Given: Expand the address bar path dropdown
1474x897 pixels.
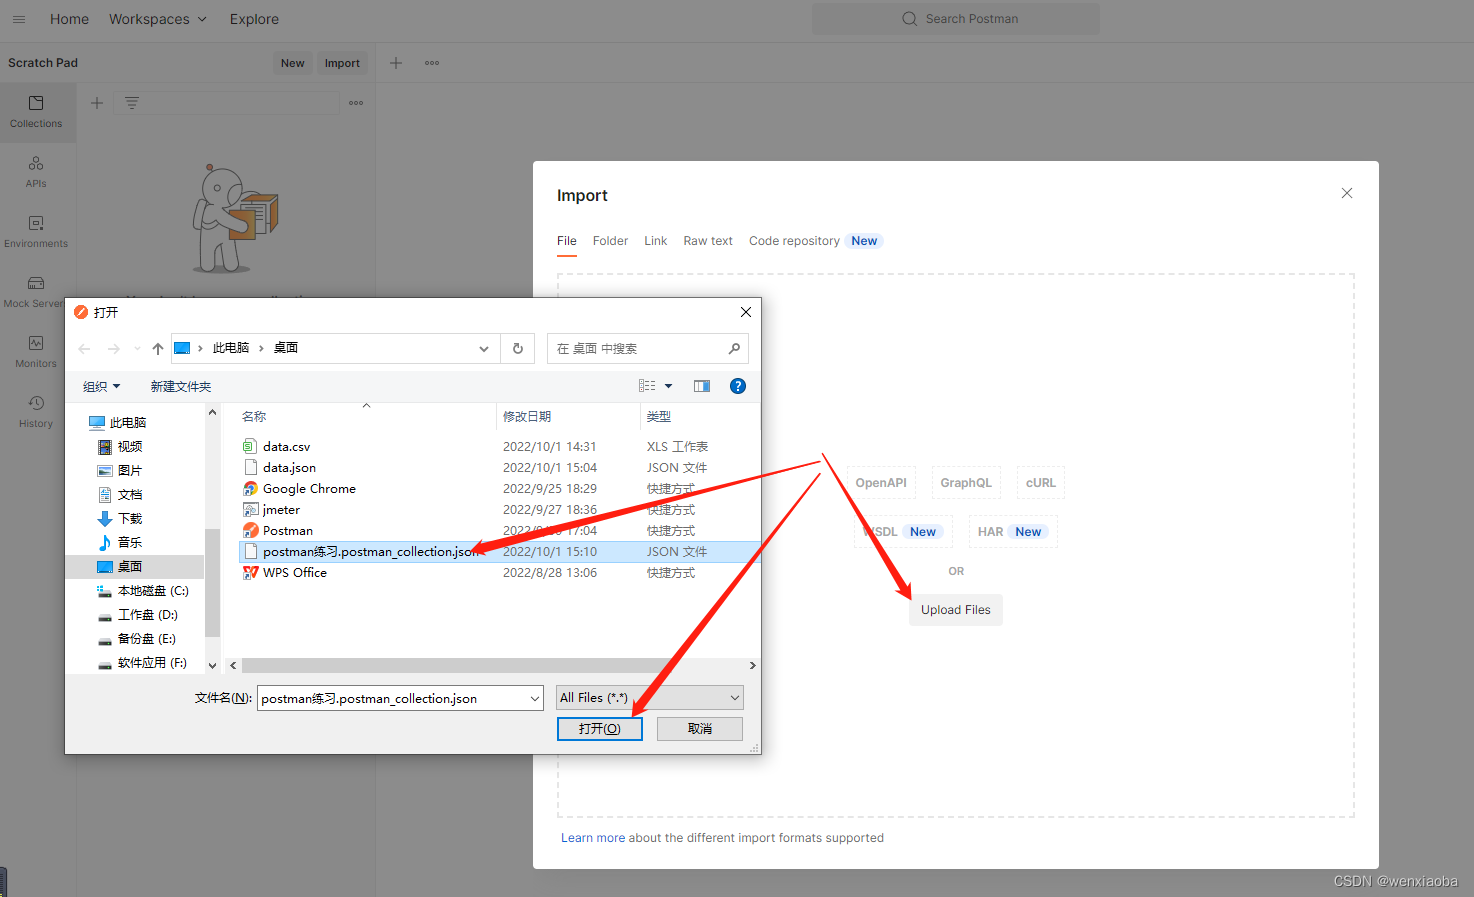Looking at the screenshot, I should coord(484,349).
